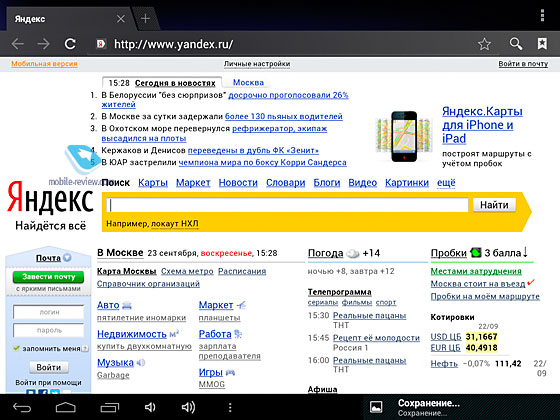The height and width of the screenshot is (420, 560).
Task: Click the iPhone maps promo image
Action: [x=404, y=136]
